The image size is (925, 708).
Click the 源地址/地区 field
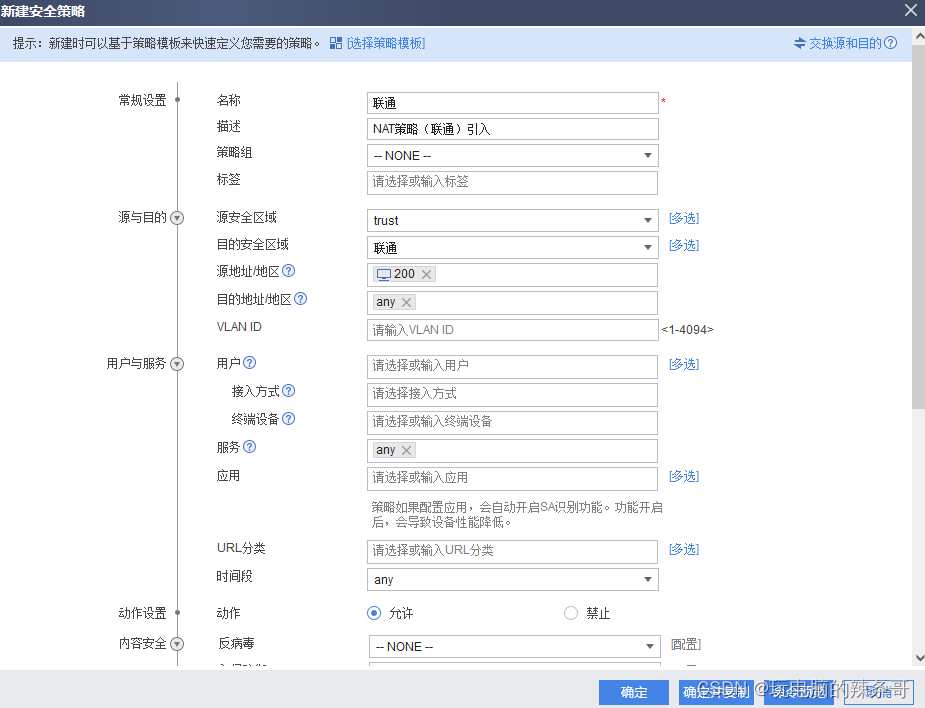click(513, 275)
